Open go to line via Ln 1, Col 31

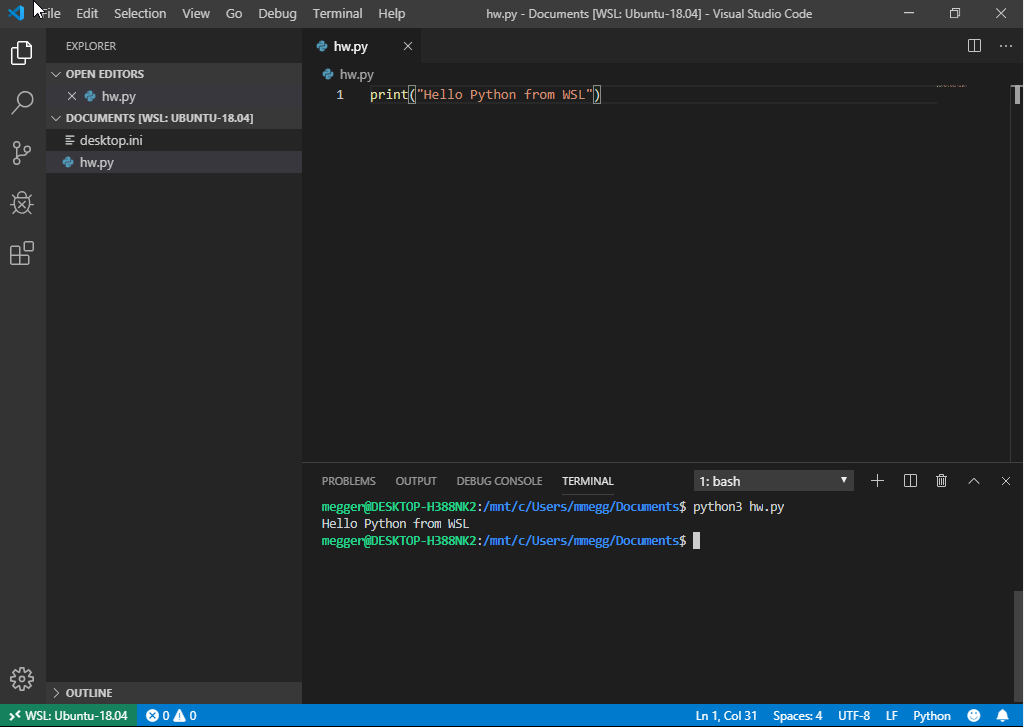point(726,715)
